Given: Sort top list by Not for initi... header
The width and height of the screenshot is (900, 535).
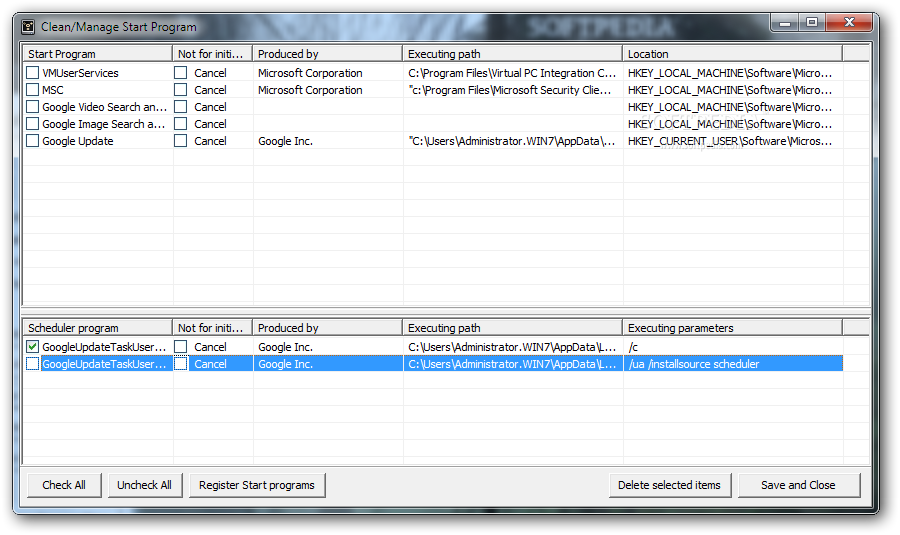Looking at the screenshot, I should [x=212, y=54].
